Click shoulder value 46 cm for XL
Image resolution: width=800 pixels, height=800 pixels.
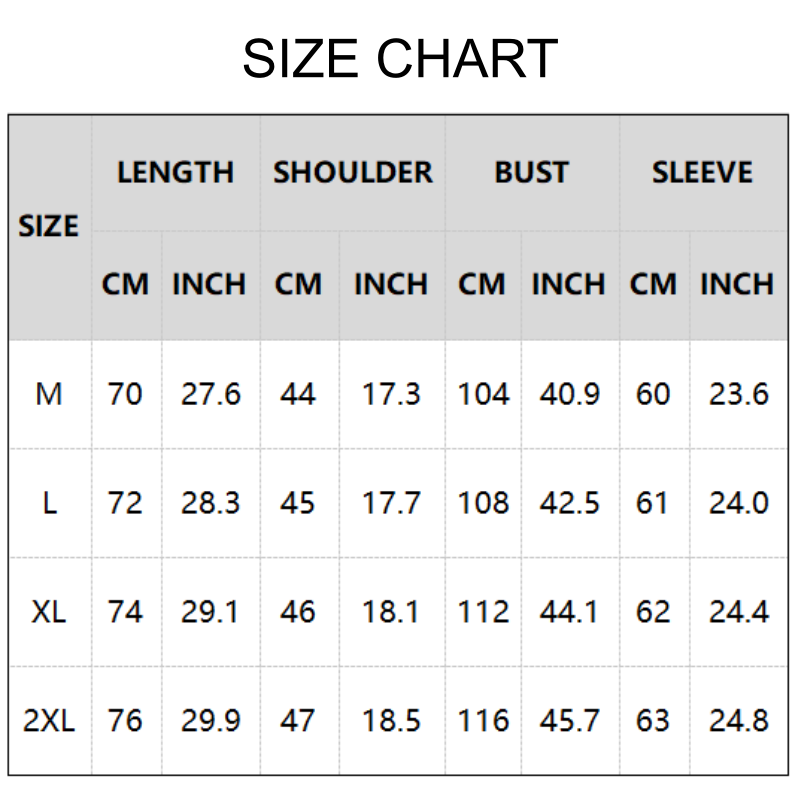pos(298,611)
